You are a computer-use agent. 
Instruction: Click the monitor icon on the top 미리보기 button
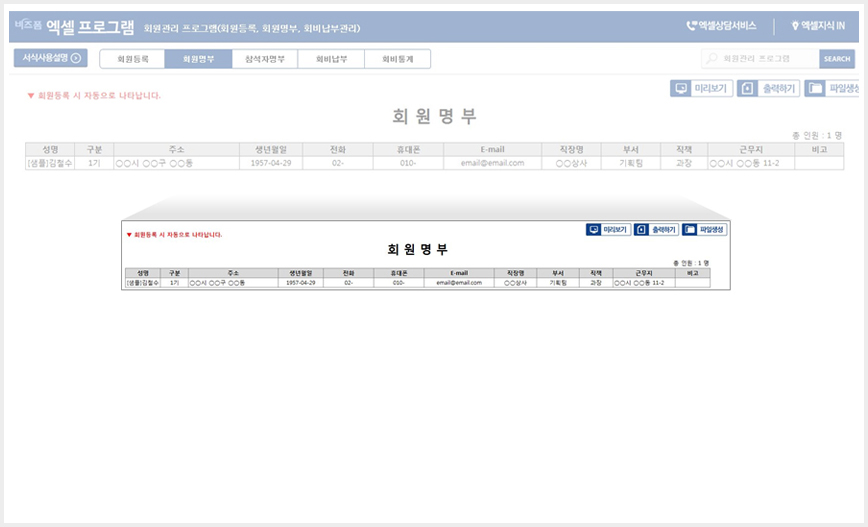pyautogui.click(x=681, y=89)
